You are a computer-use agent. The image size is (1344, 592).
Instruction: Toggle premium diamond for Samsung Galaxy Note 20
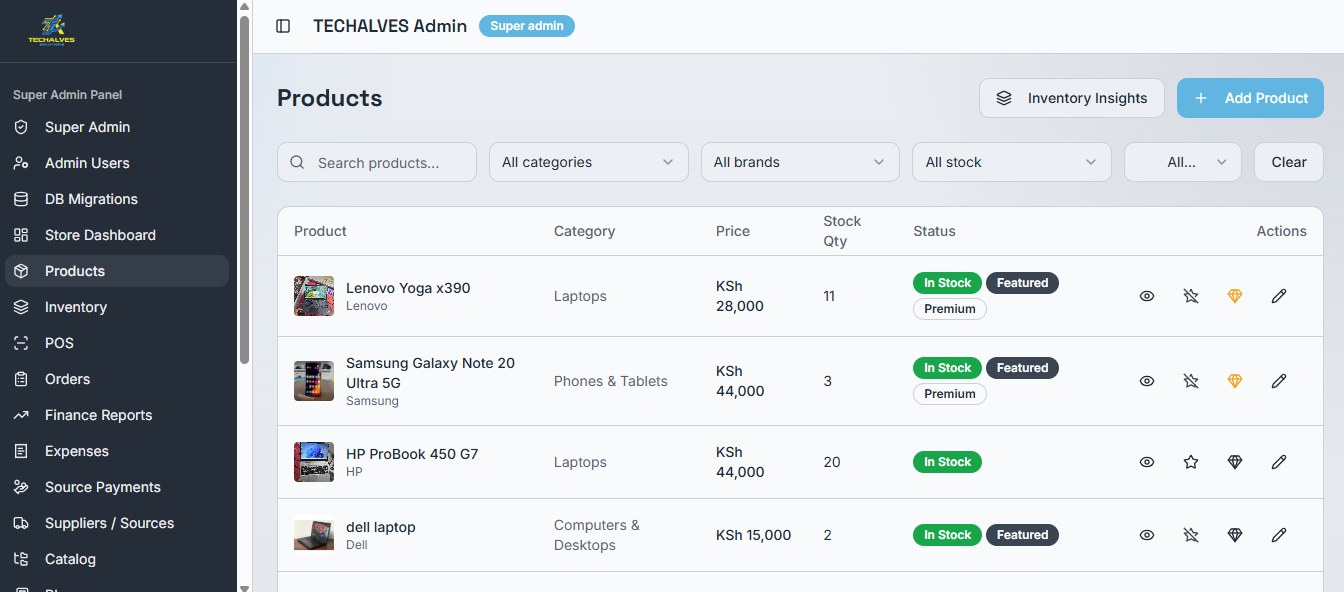(x=1235, y=381)
